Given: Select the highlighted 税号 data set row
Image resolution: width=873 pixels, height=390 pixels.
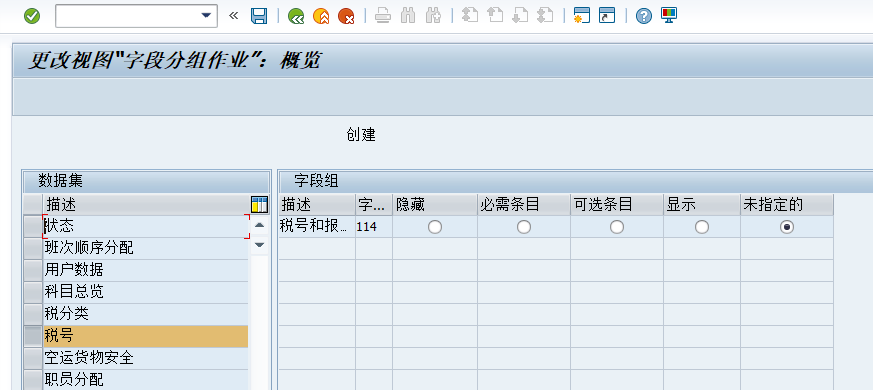Looking at the screenshot, I should click(146, 336).
